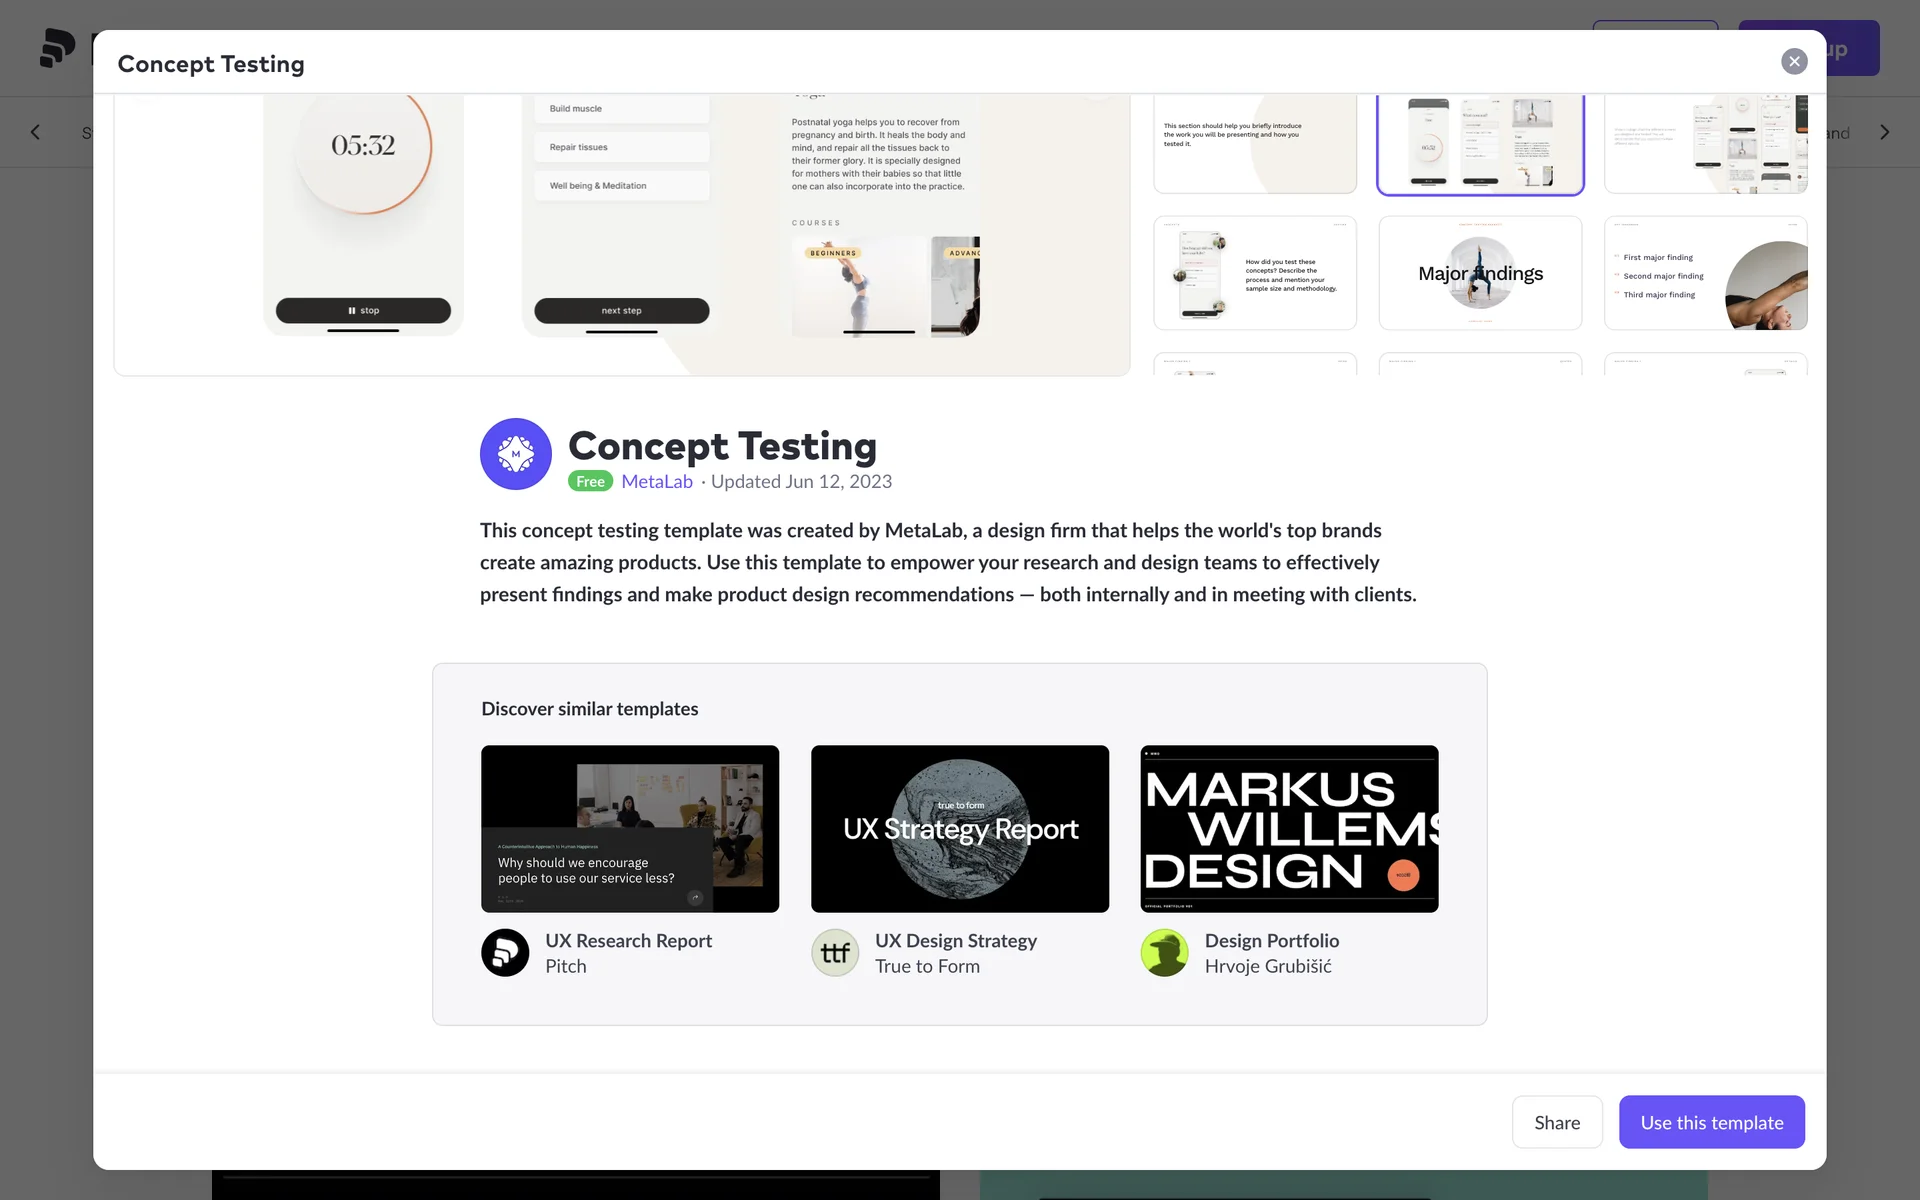This screenshot has height=1200, width=1920.
Task: Select the Major findings slide thumbnail
Action: click(1480, 273)
